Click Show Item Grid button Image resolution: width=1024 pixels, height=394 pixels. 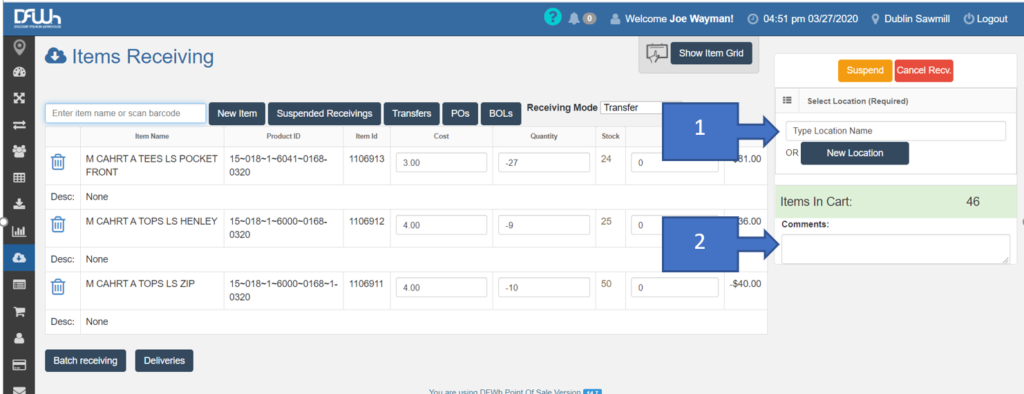[x=711, y=53]
